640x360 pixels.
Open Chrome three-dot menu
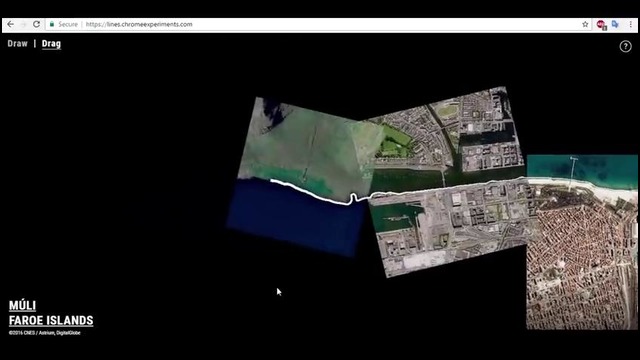(631, 24)
